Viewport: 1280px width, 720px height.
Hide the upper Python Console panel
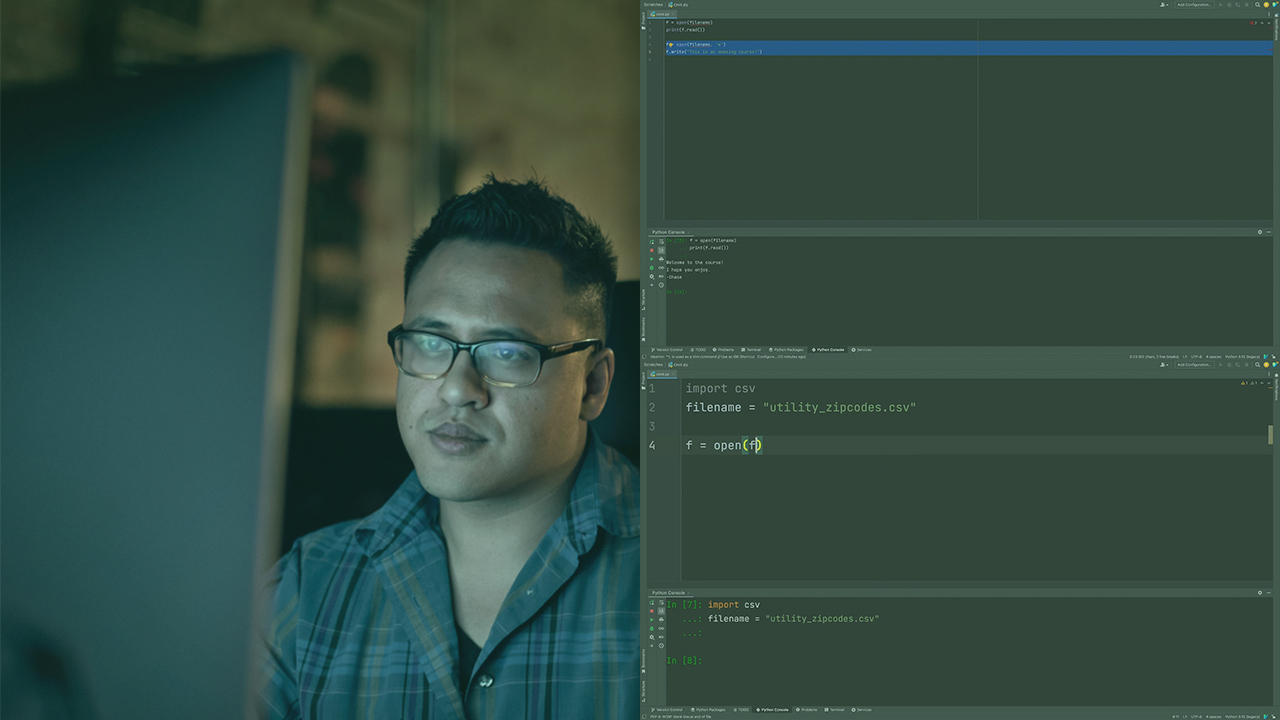coord(1270,232)
